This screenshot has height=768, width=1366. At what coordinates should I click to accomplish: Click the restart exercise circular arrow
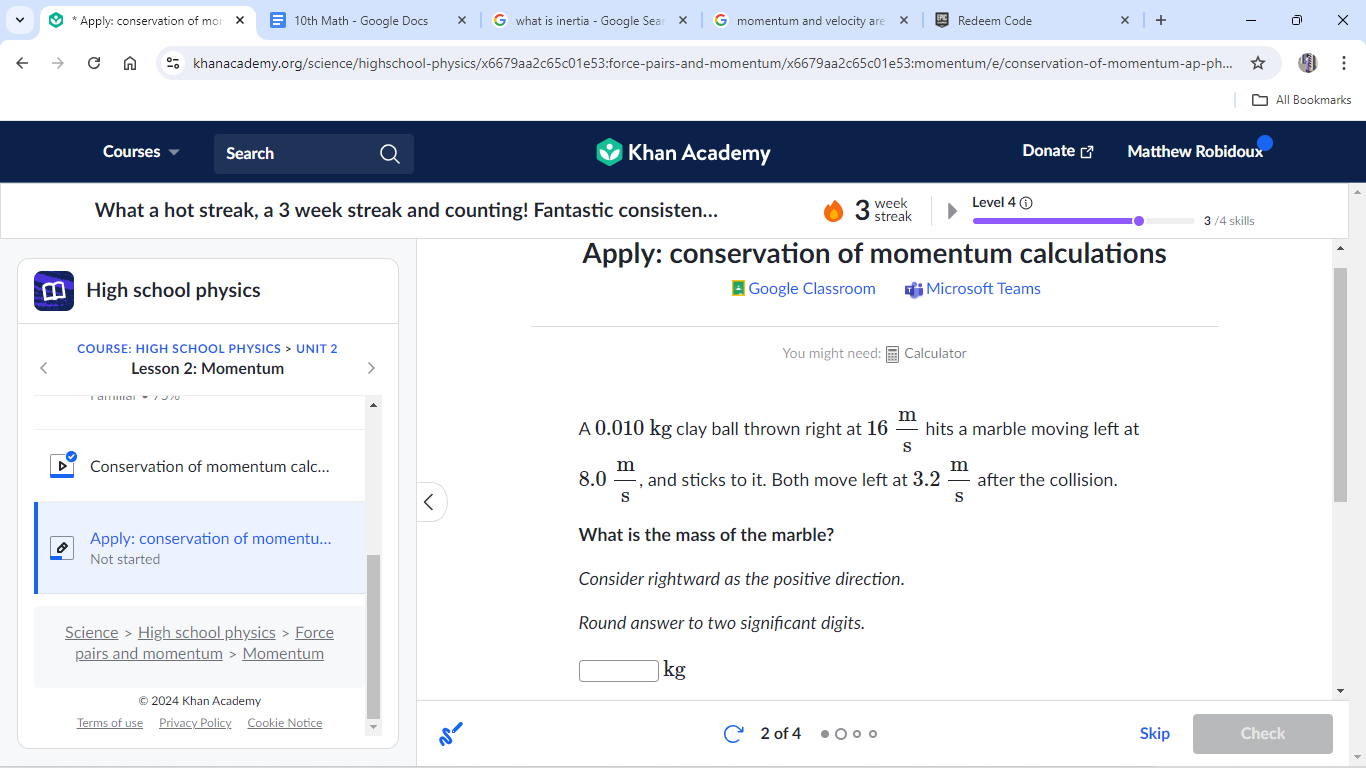coord(734,734)
